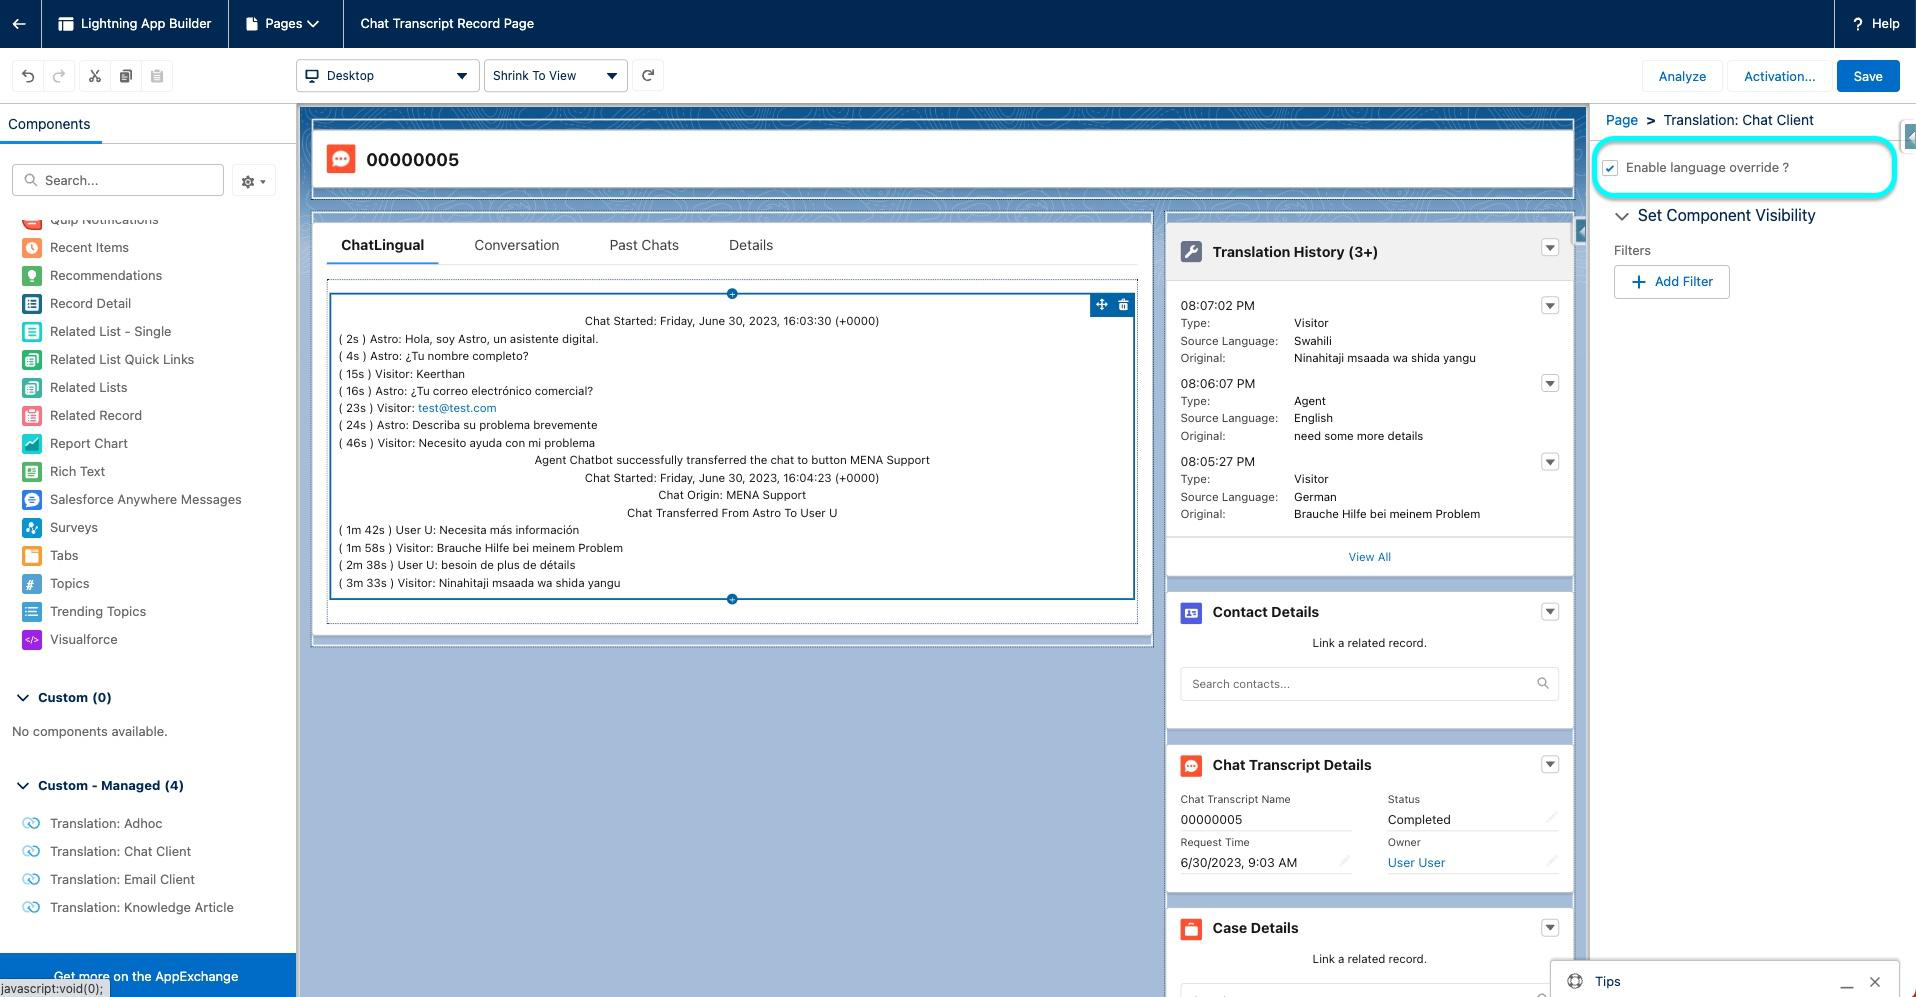Viewport: 1916px width, 997px height.
Task: Switch to the Conversation tab
Action: click(516, 245)
